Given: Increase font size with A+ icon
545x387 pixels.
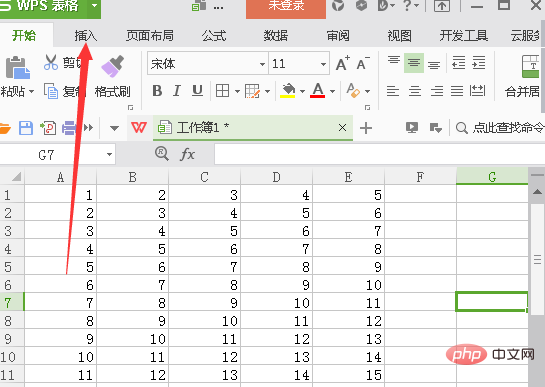Looking at the screenshot, I should click(x=343, y=64).
